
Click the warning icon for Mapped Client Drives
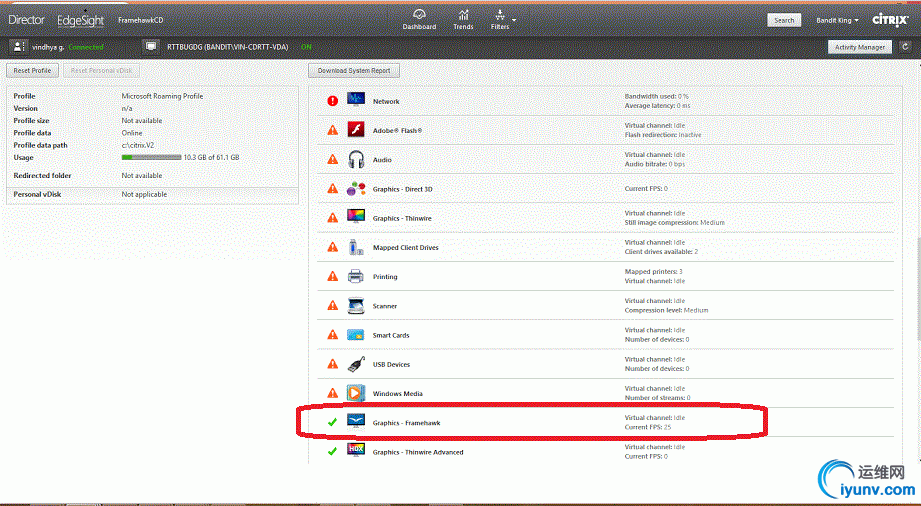coord(332,247)
